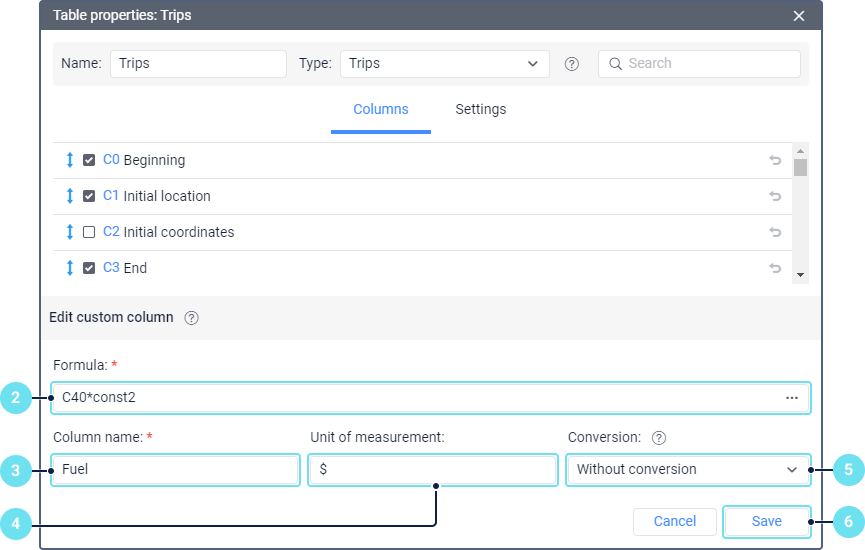Uncheck the C0 Beginning column checkbox
The image size is (865, 550).
pos(89,160)
